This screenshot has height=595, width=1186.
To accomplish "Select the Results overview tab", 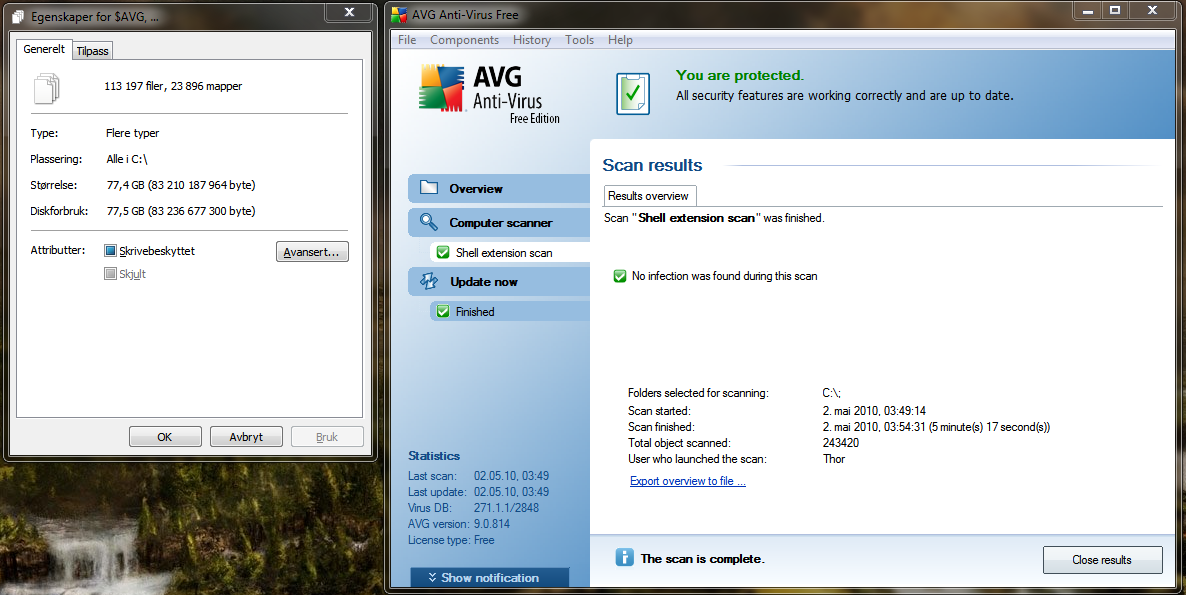I will tap(649, 196).
